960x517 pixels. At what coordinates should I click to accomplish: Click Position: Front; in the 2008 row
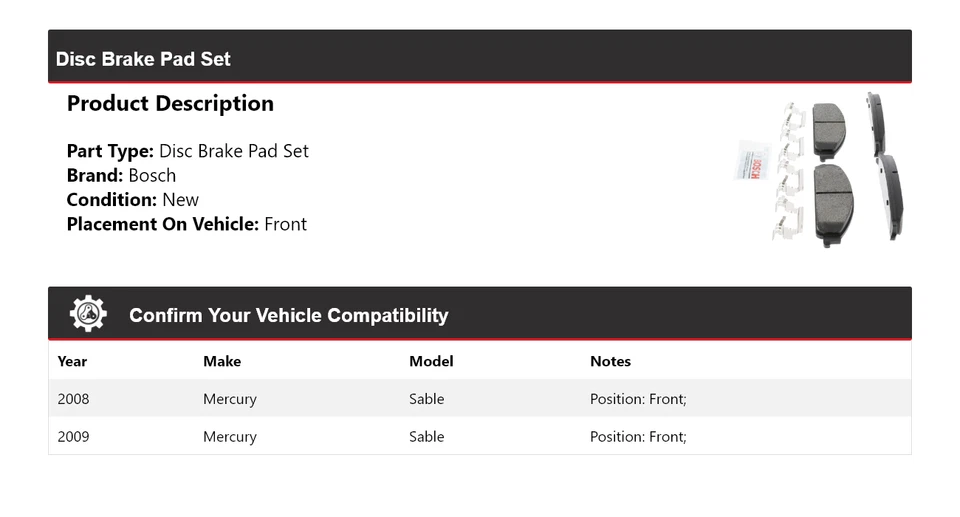coord(638,399)
